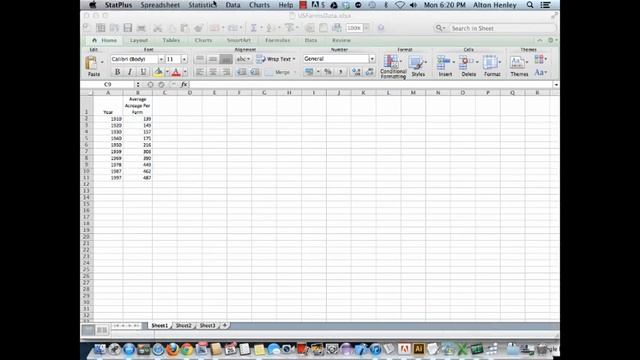Open the Spreadsheet menu in menu bar
This screenshot has width=640, height=360.
(160, 5)
